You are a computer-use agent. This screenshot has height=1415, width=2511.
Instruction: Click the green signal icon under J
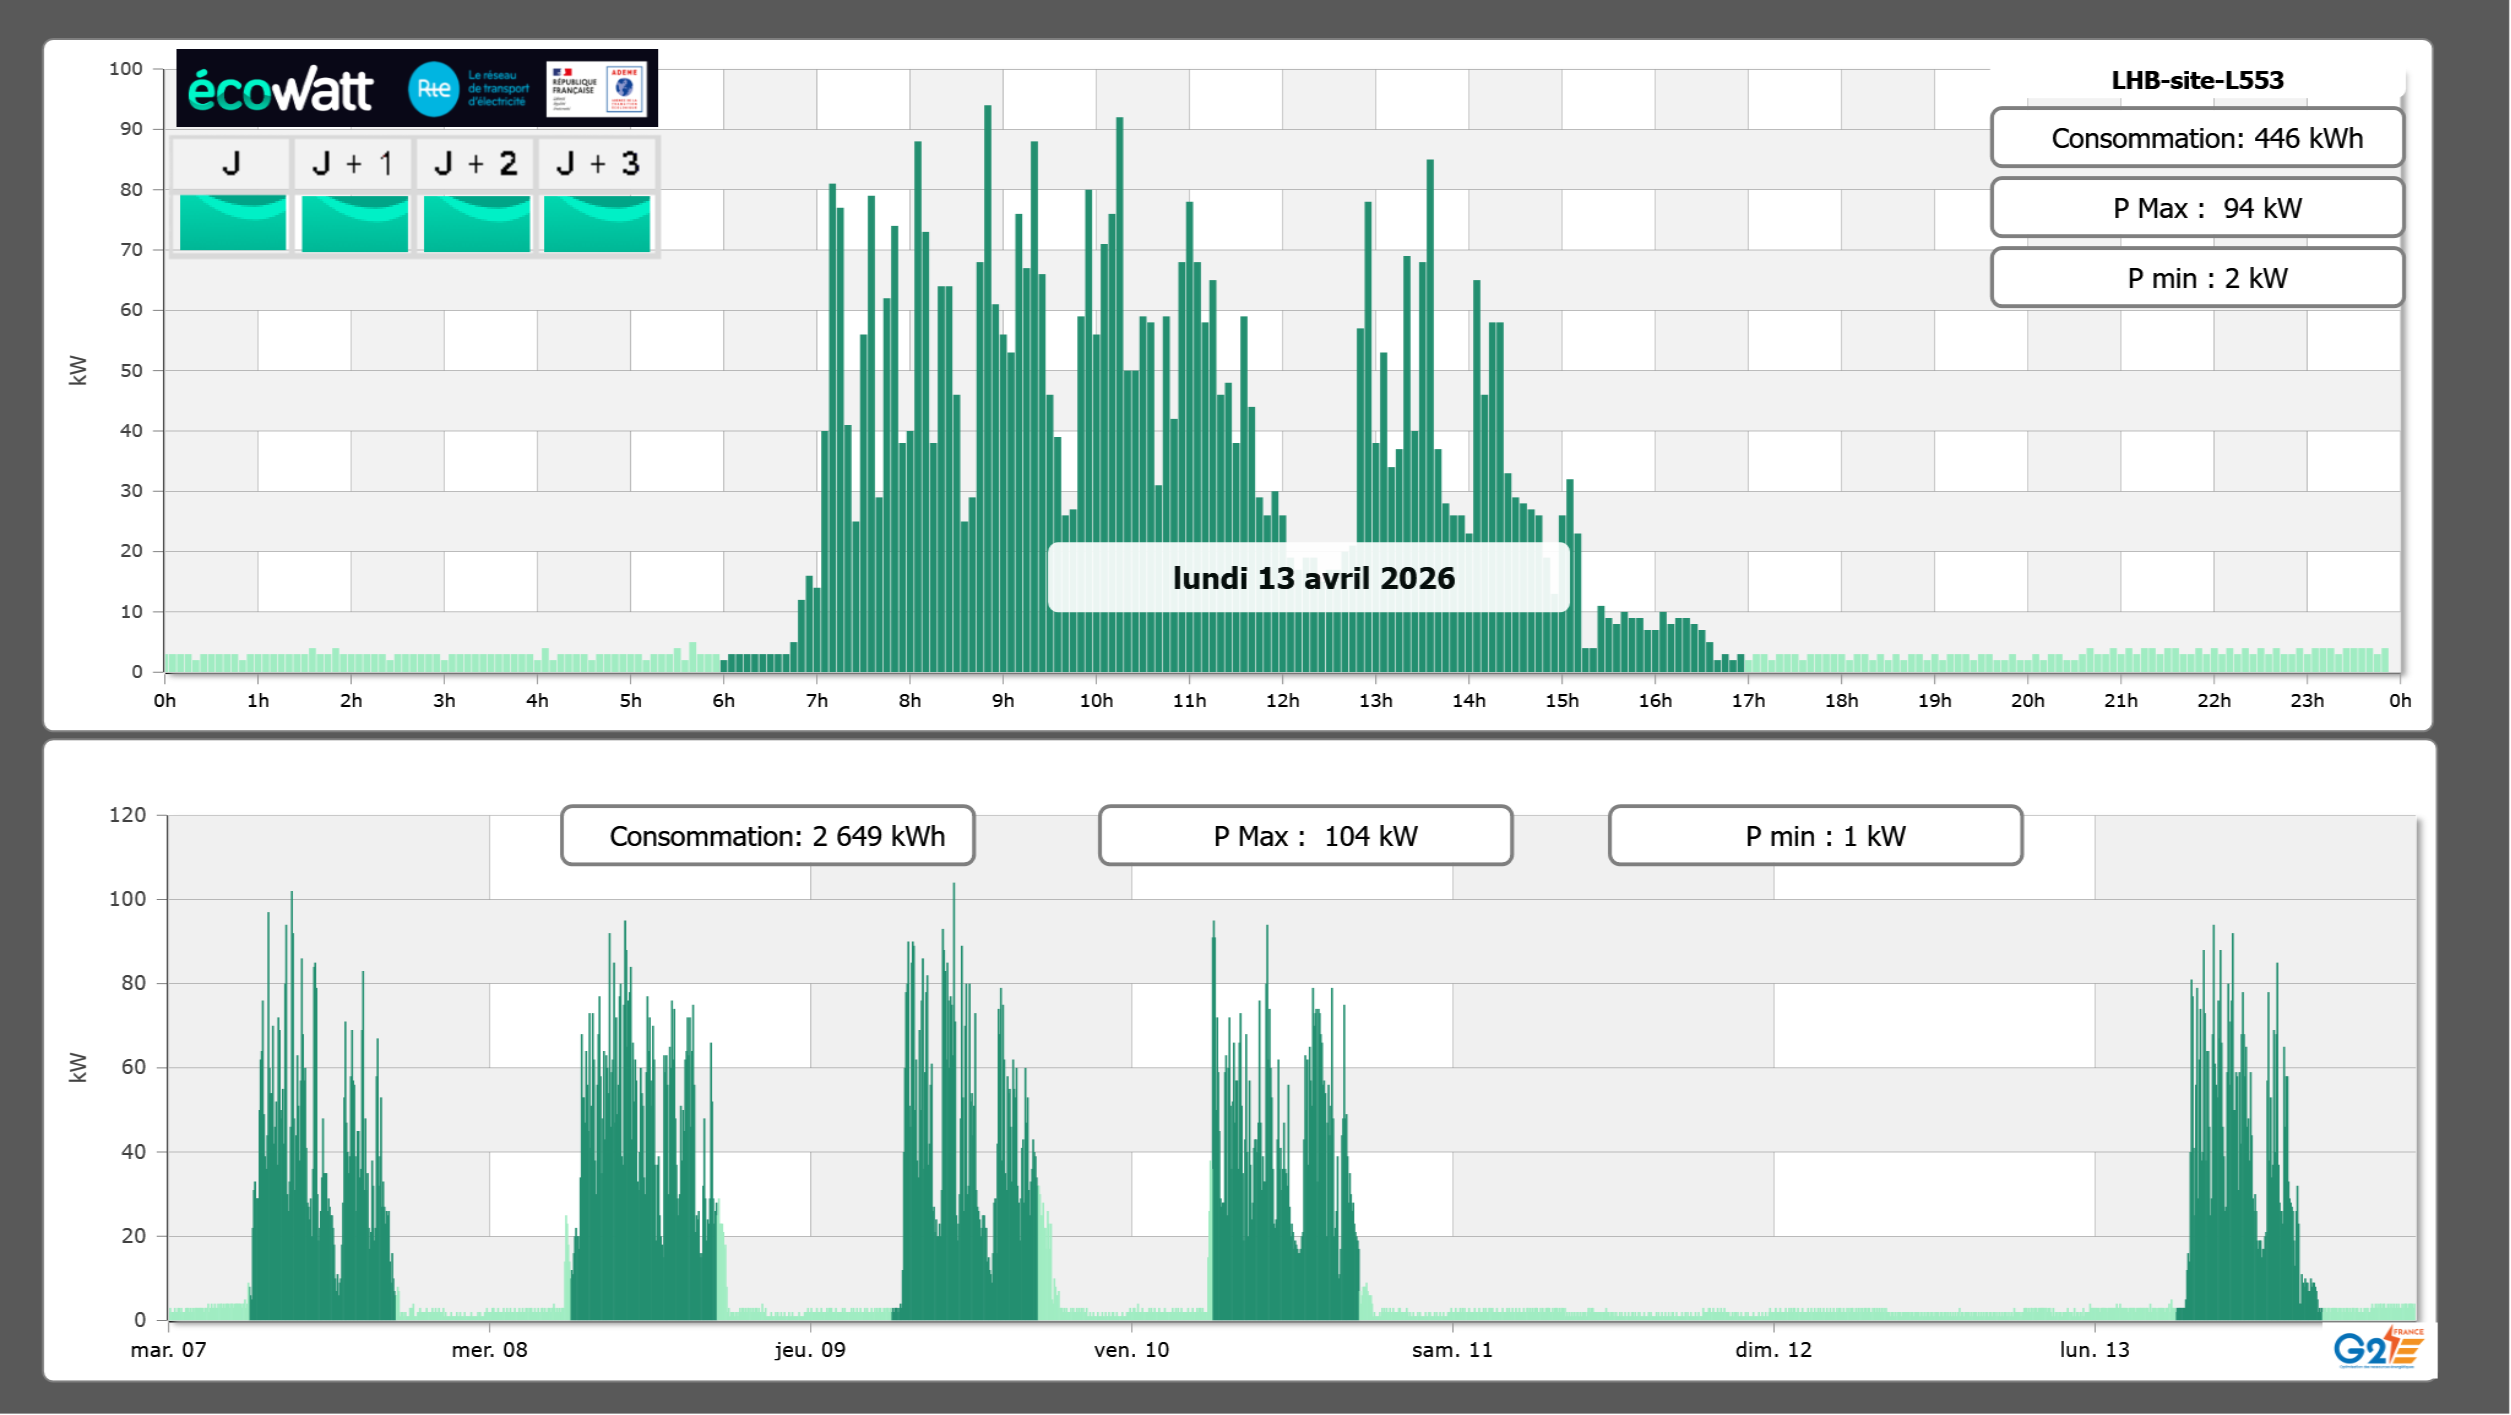tap(232, 222)
